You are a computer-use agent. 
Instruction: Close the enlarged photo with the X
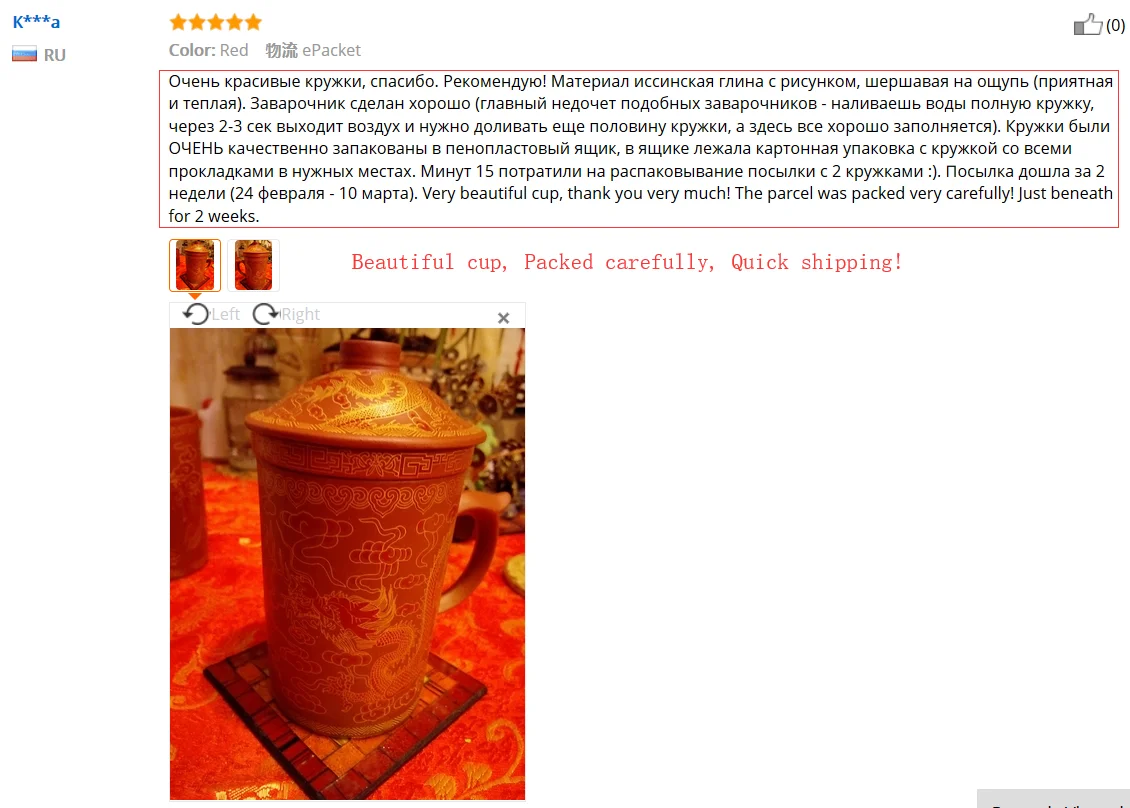[x=503, y=318]
